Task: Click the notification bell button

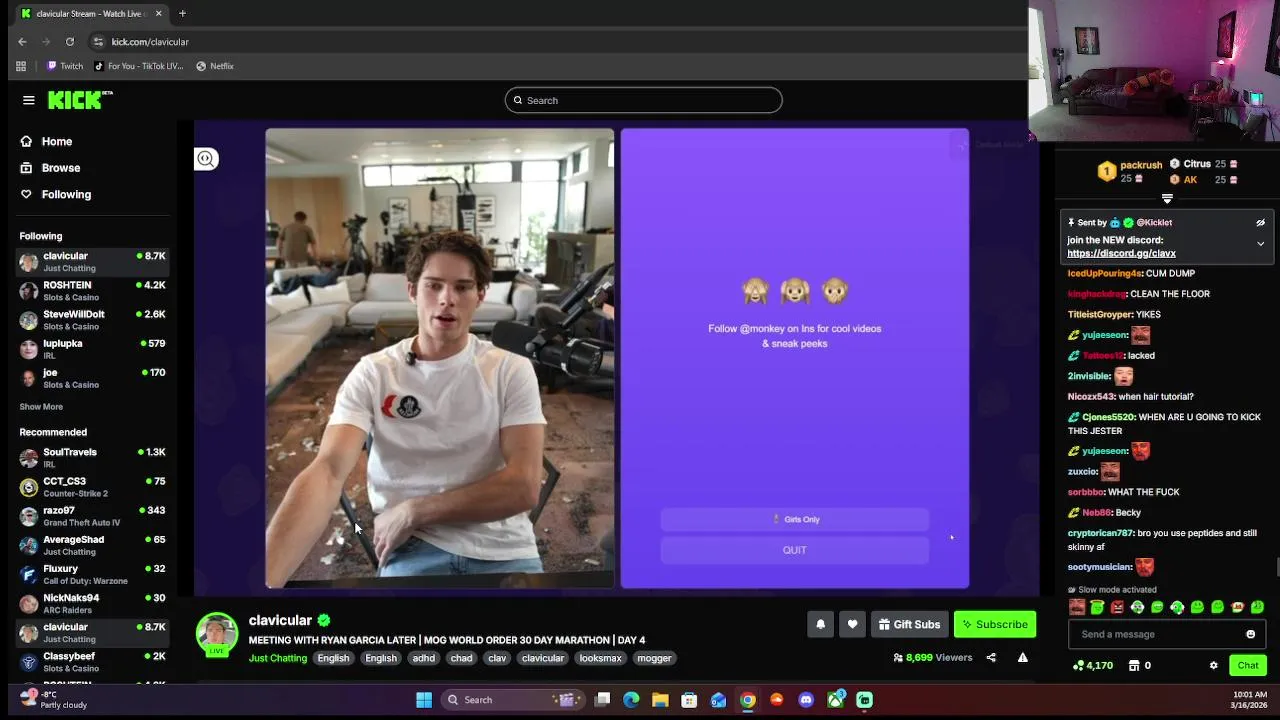Action: pyautogui.click(x=821, y=624)
